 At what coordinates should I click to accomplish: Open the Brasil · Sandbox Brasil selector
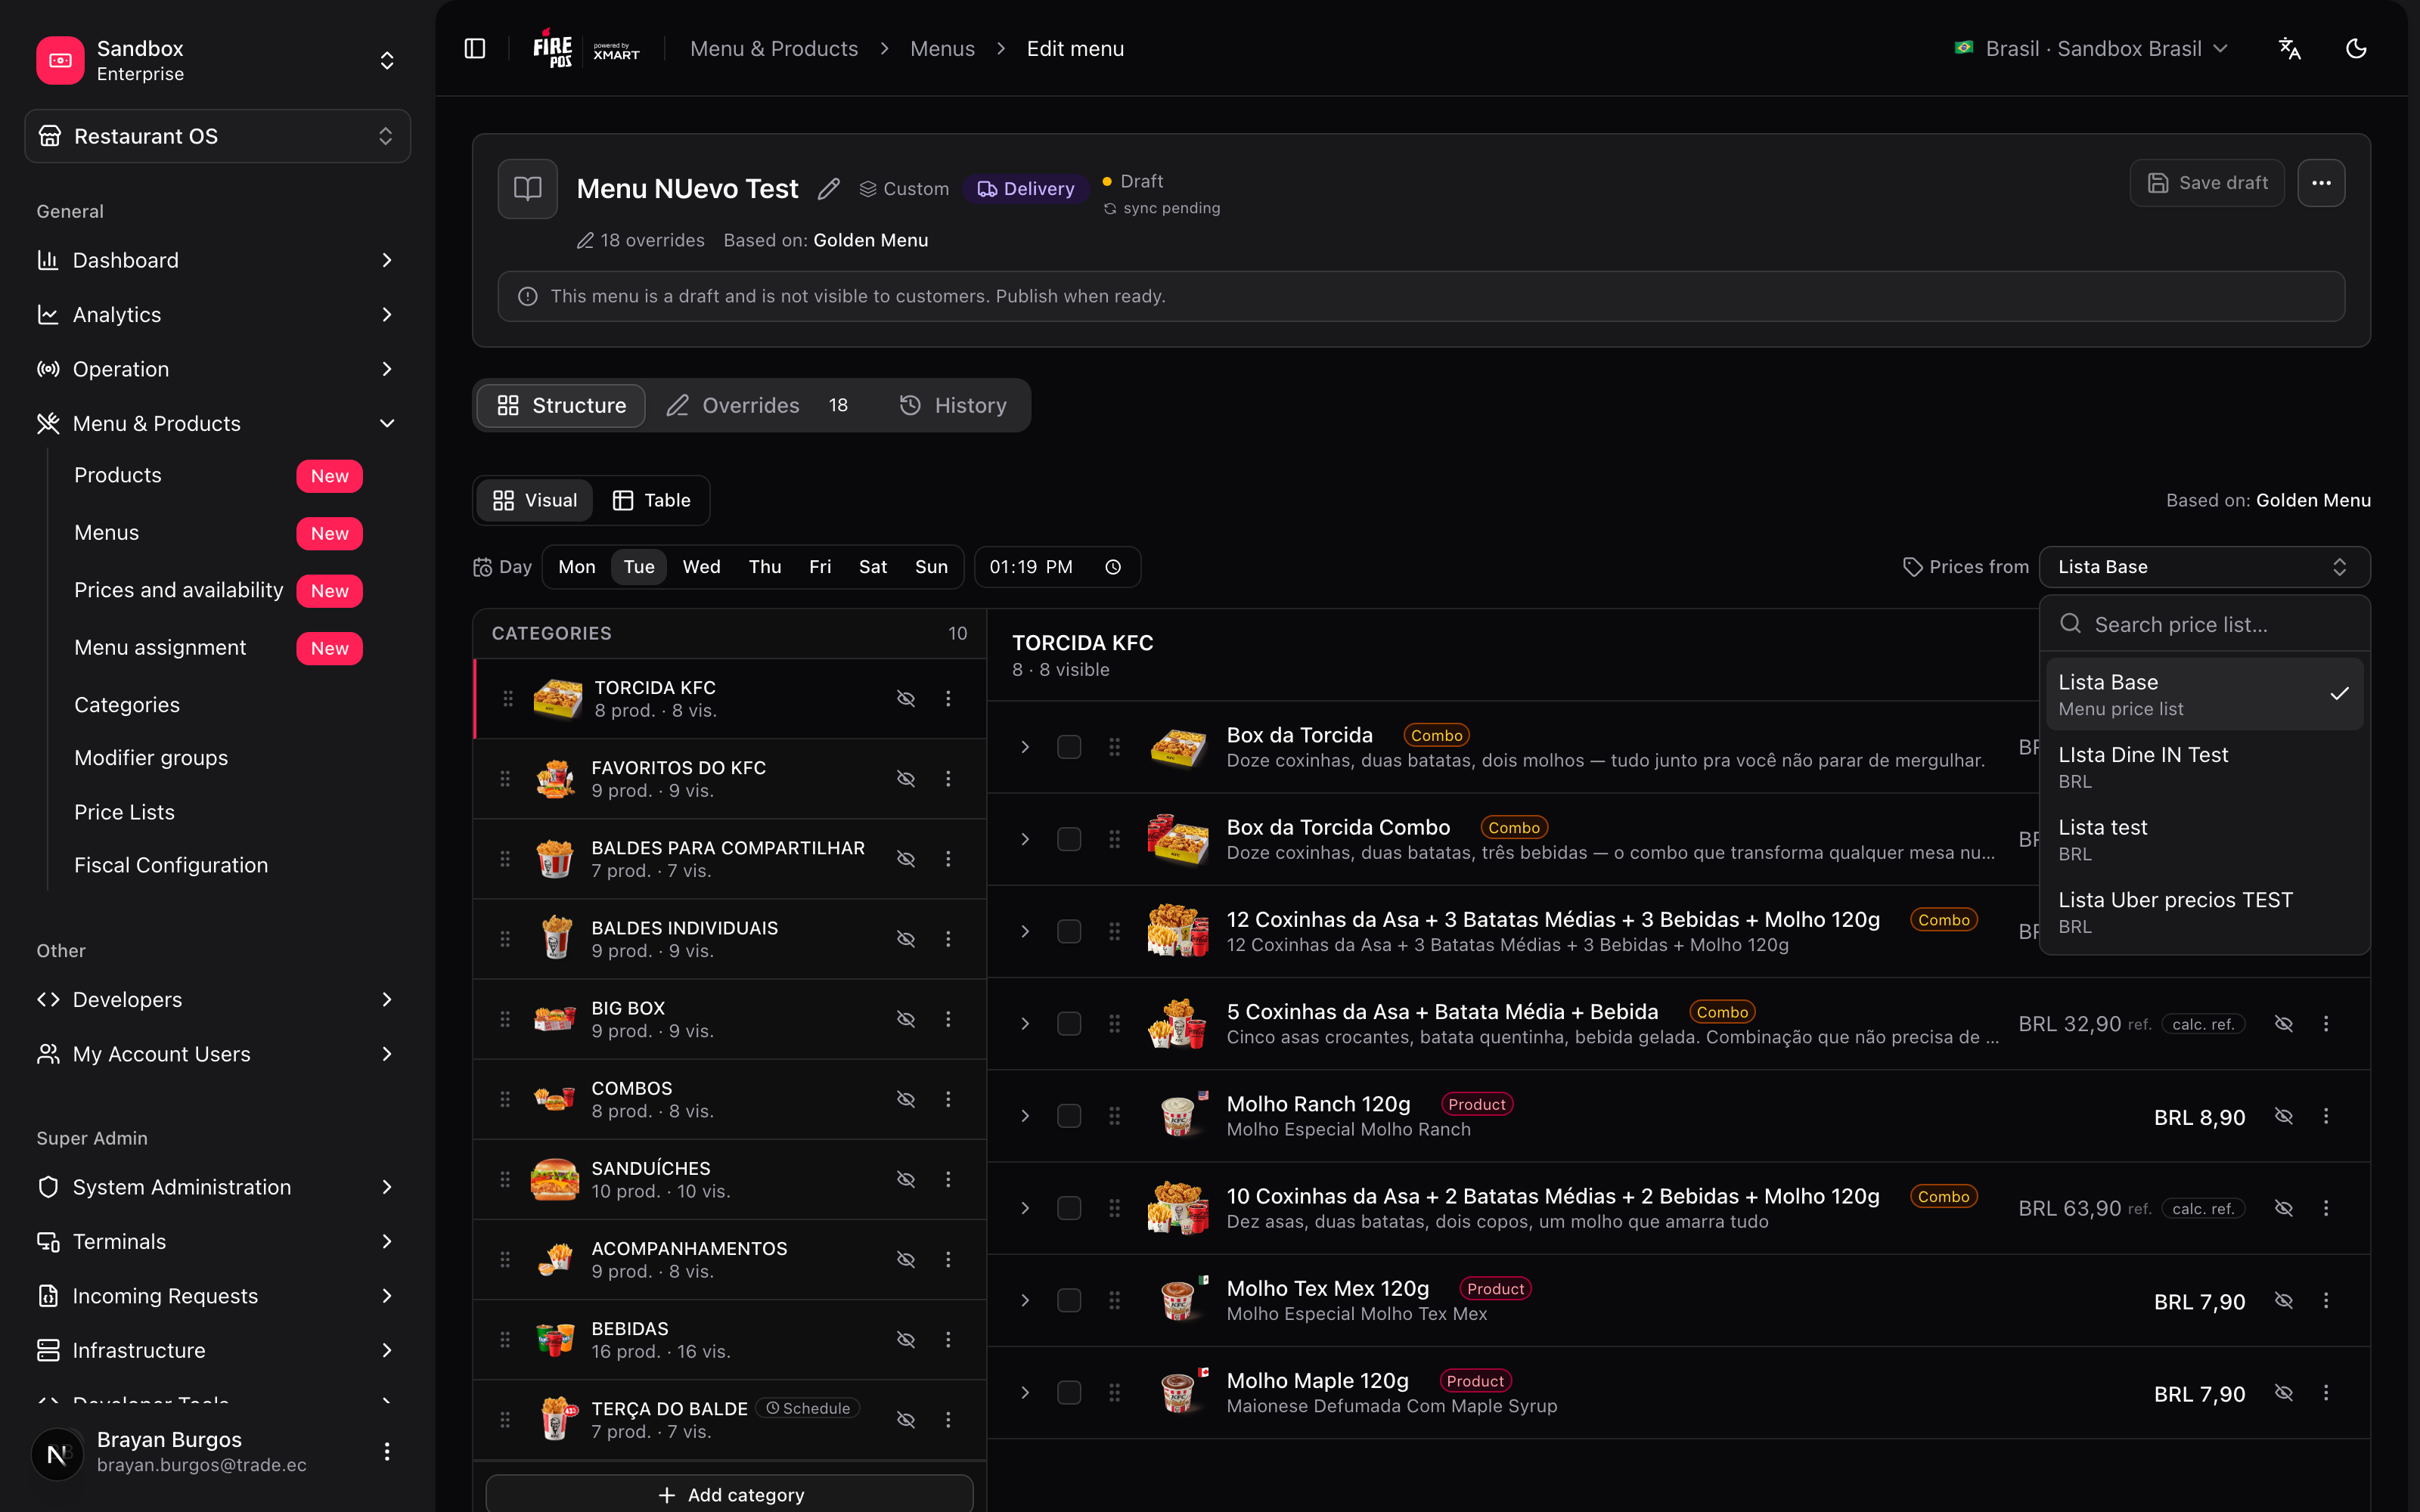pos(2091,49)
